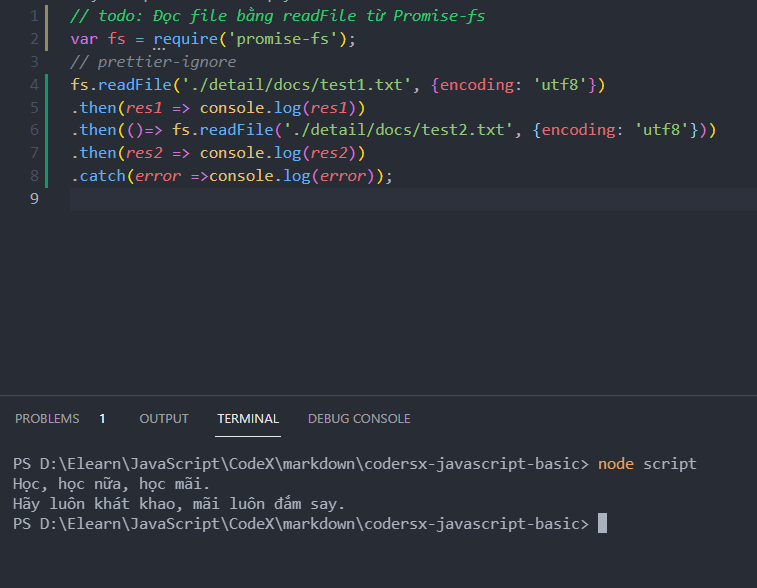Click 'console' on line 5

(x=232, y=108)
